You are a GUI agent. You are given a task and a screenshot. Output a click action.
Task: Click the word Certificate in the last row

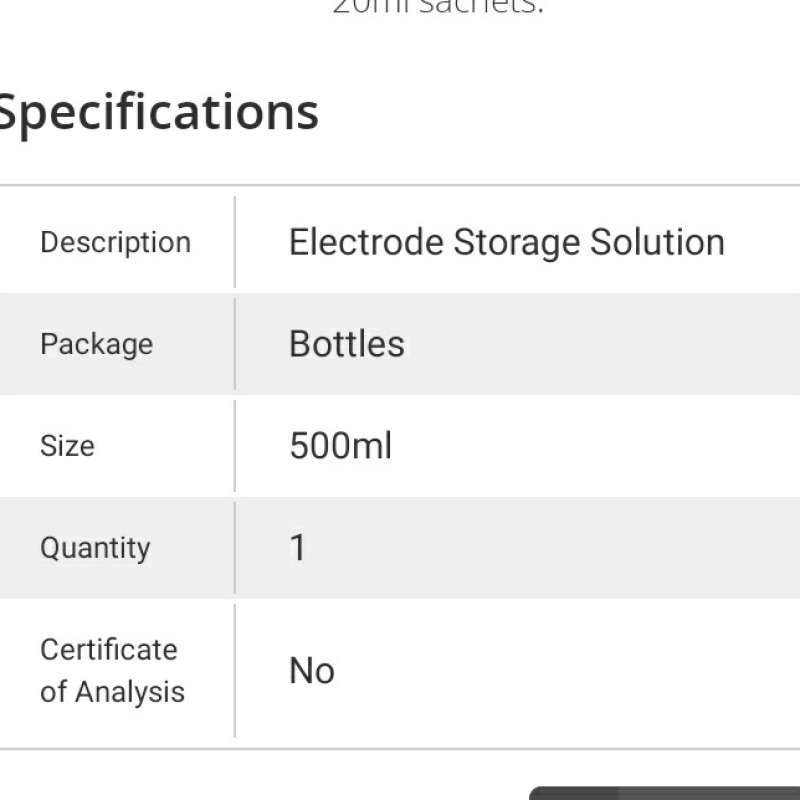click(108, 650)
